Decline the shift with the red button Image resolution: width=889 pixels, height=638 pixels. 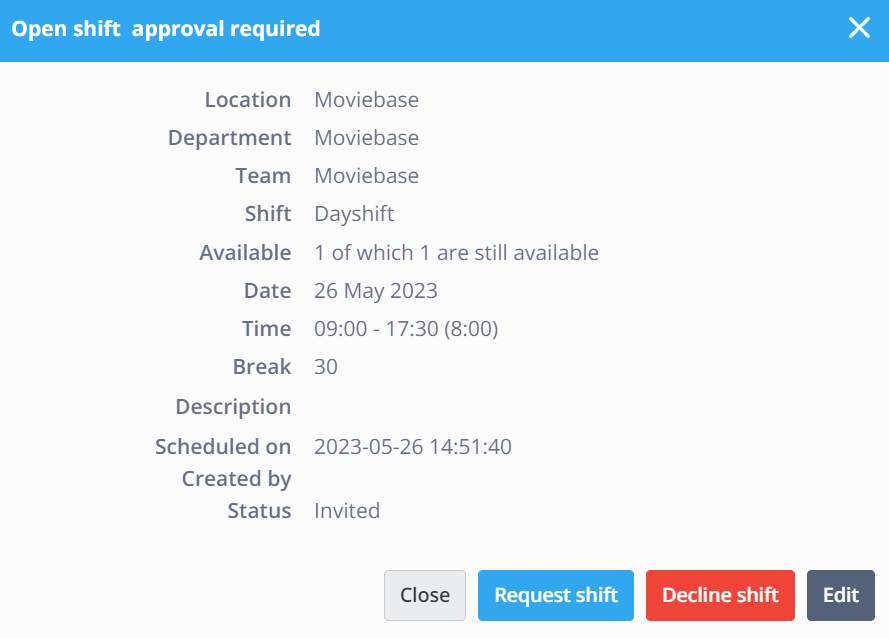(720, 595)
